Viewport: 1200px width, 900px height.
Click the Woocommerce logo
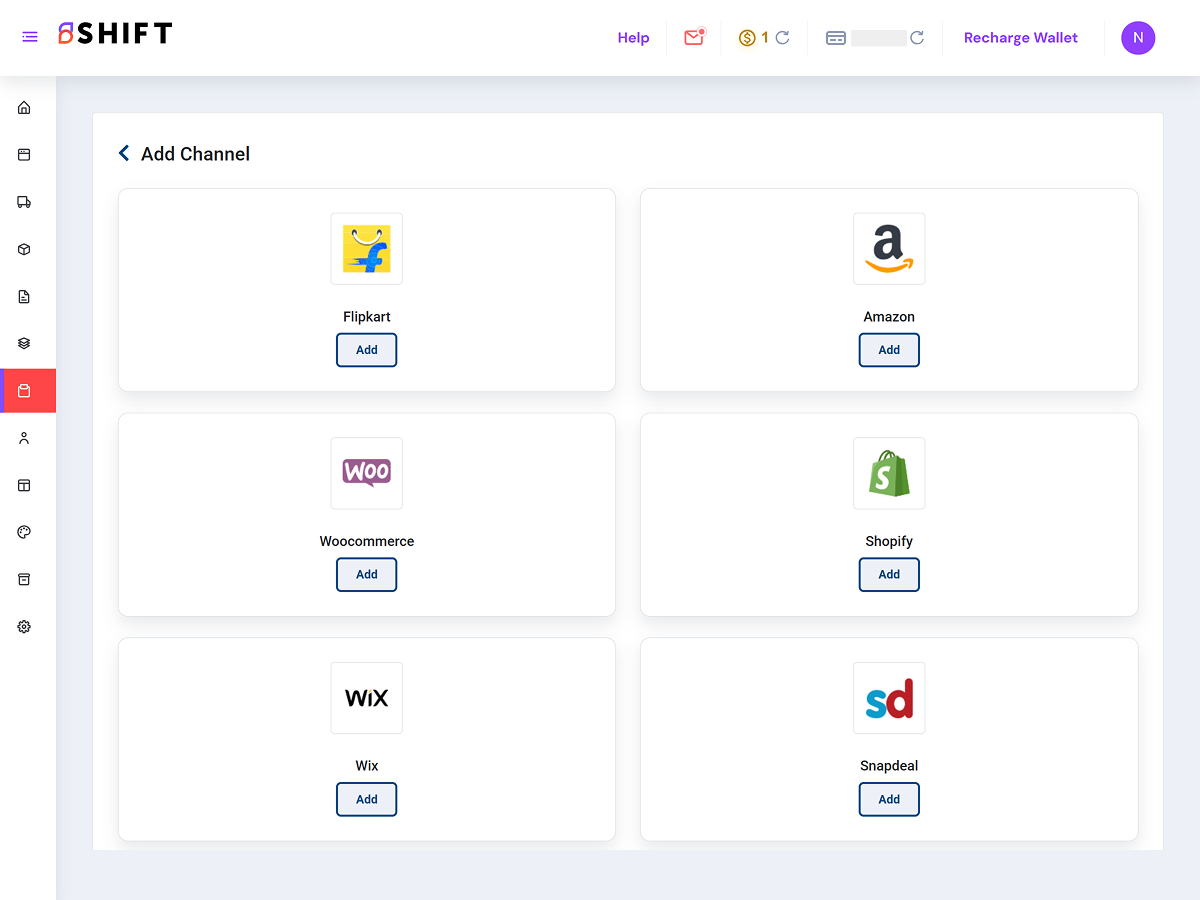(367, 473)
